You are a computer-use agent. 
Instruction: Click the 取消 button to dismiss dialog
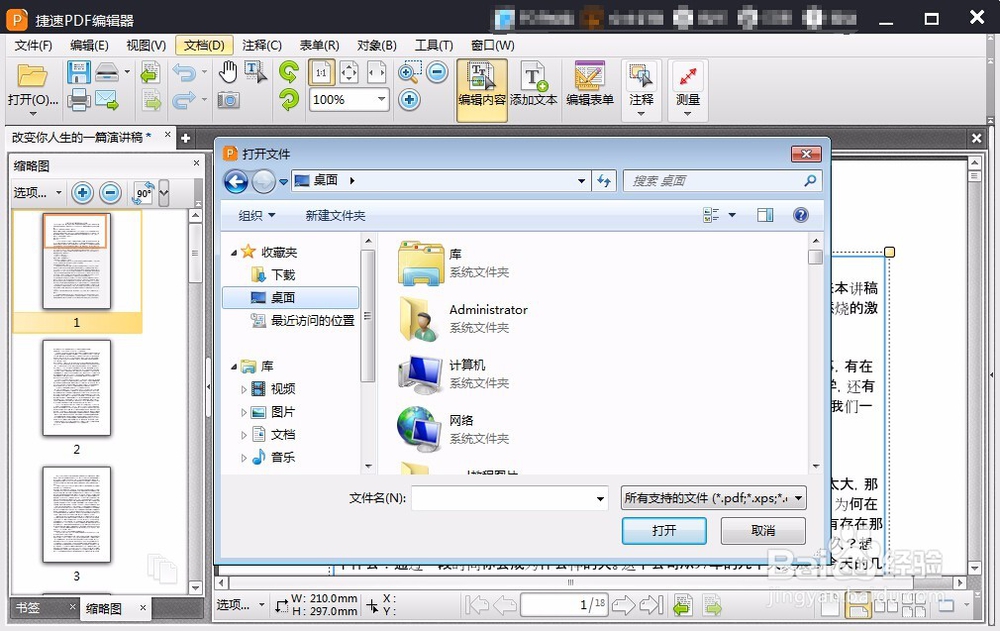coord(763,531)
